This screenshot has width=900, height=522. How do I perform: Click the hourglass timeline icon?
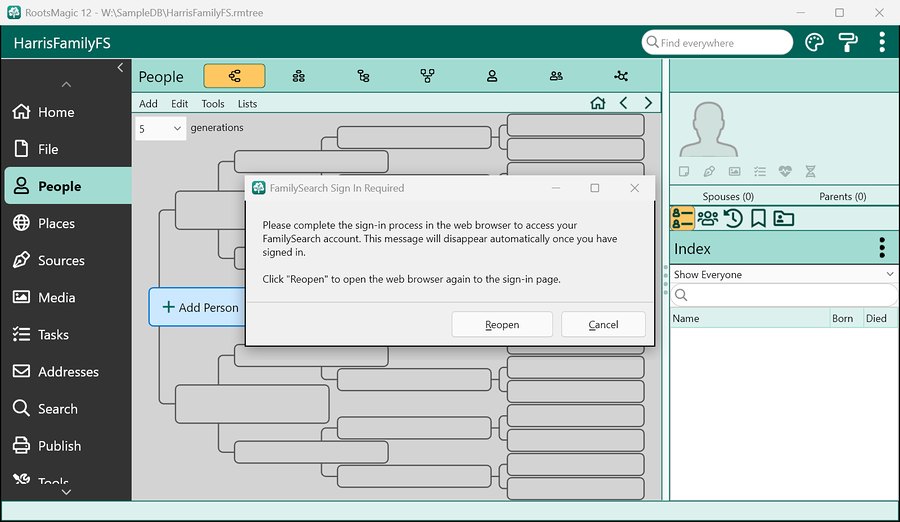[x=810, y=171]
